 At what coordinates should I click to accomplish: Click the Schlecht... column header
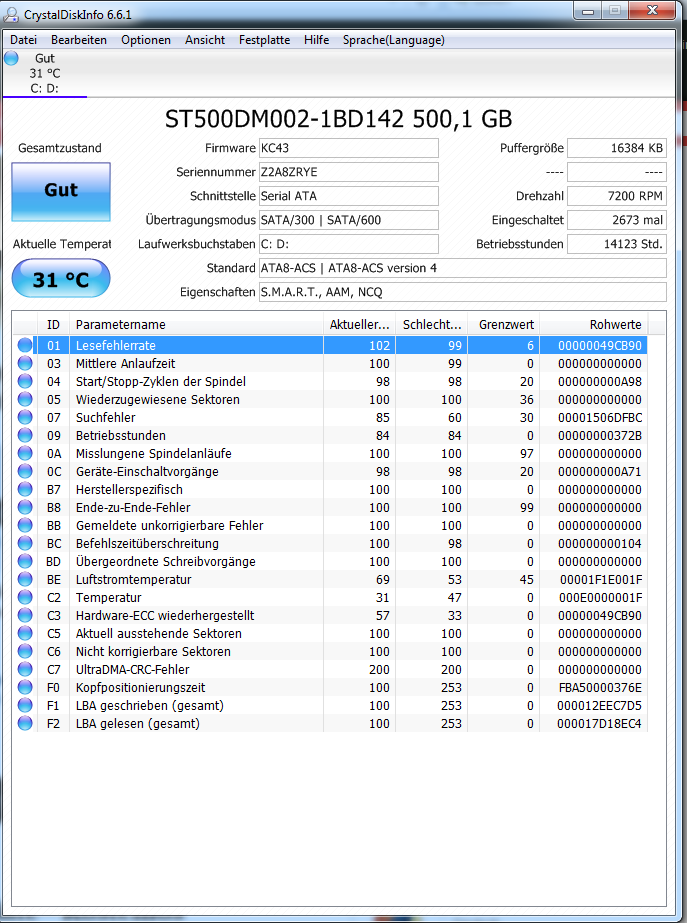[432, 324]
